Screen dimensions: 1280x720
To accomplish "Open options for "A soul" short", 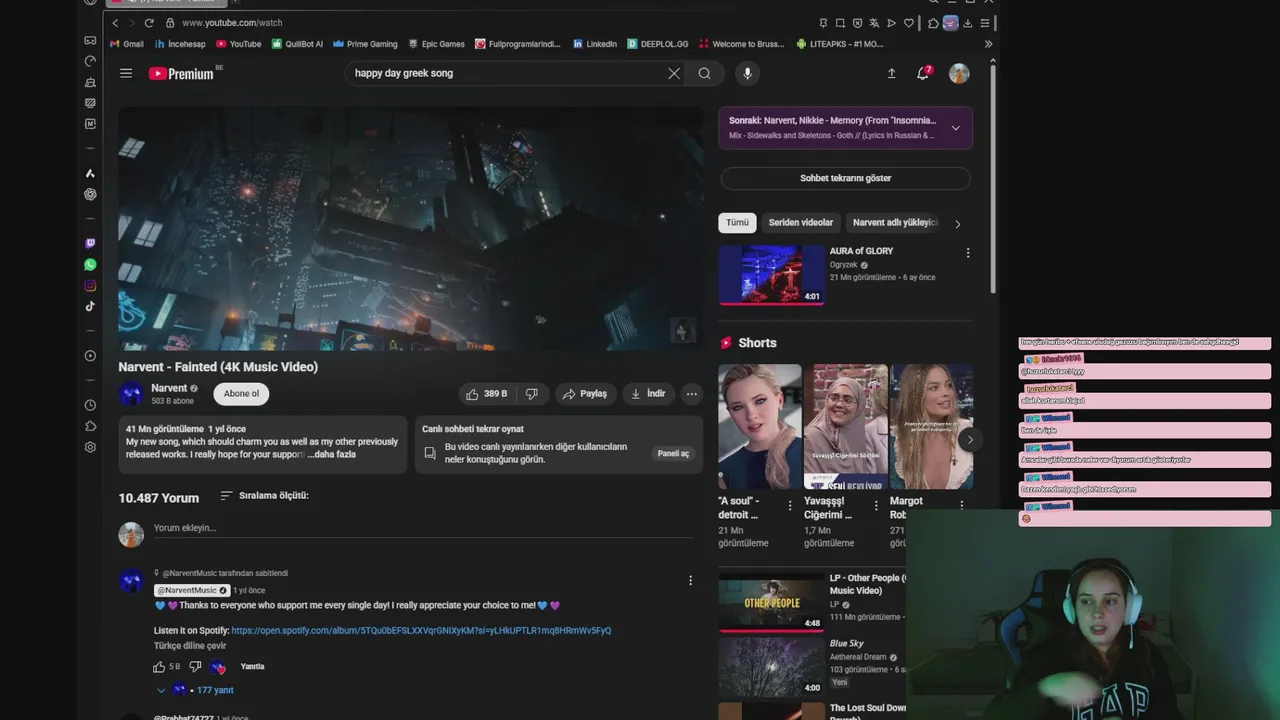I will tap(790, 506).
